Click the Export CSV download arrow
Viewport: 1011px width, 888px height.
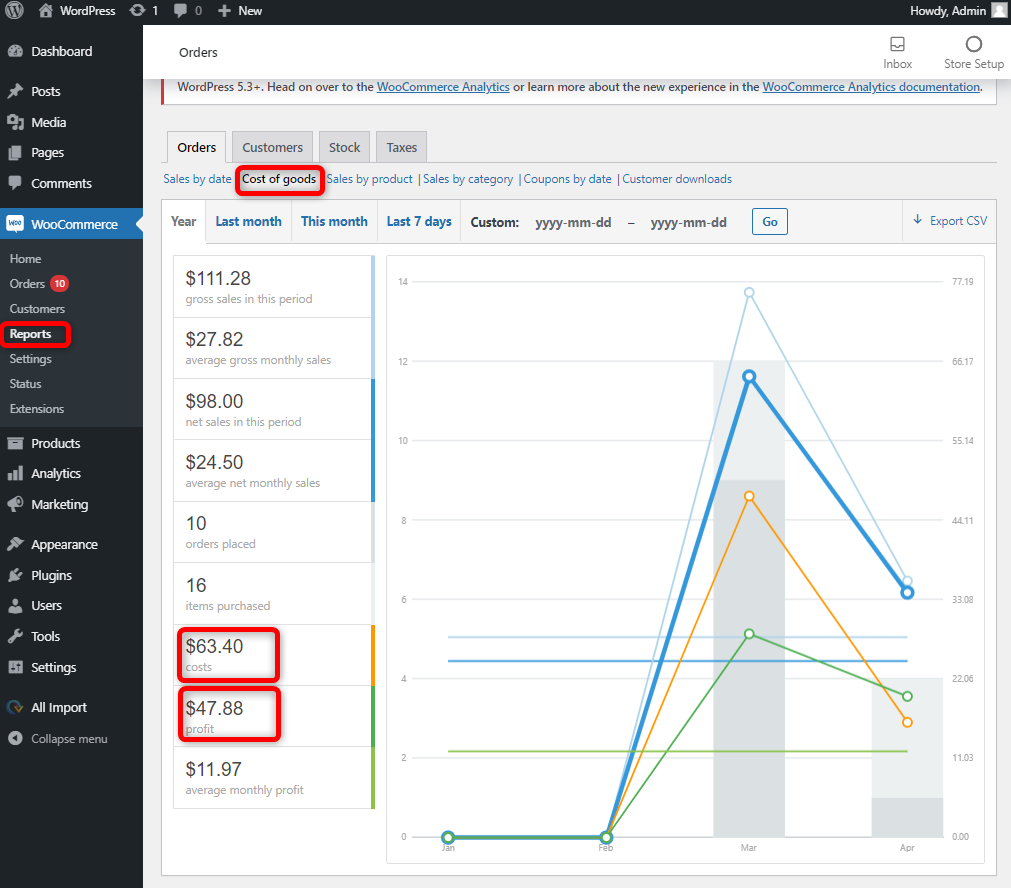point(918,220)
